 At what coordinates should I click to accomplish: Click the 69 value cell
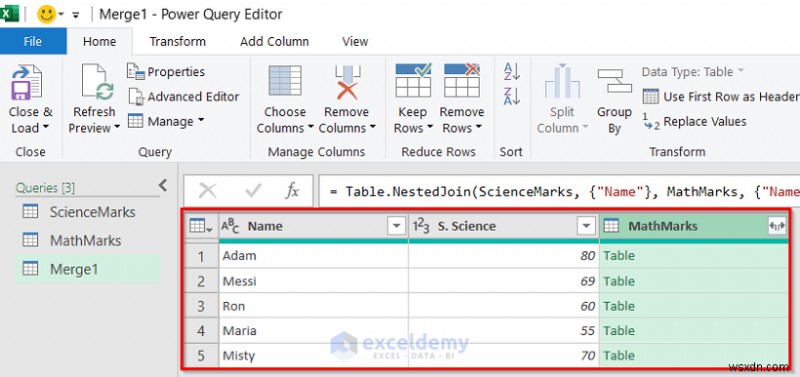point(504,281)
